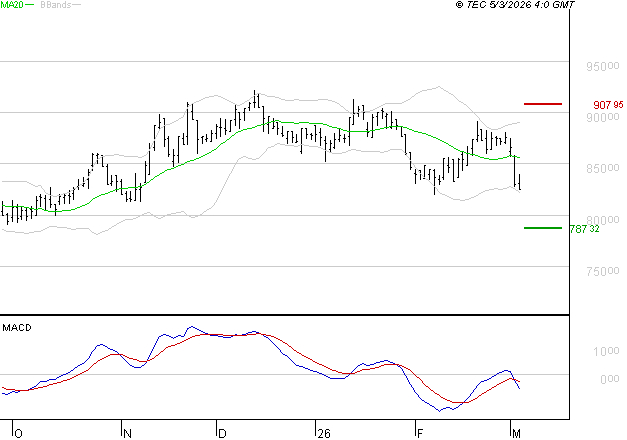Click the 80000 price axis label
Viewport: 627px width, 440px height.
pos(603,220)
